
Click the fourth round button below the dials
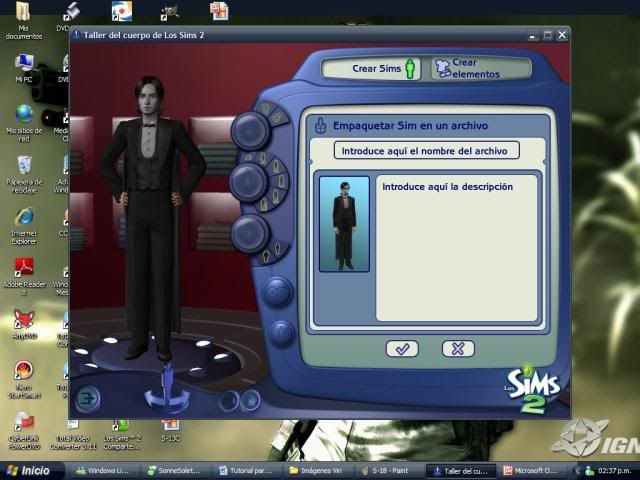(x=277, y=291)
